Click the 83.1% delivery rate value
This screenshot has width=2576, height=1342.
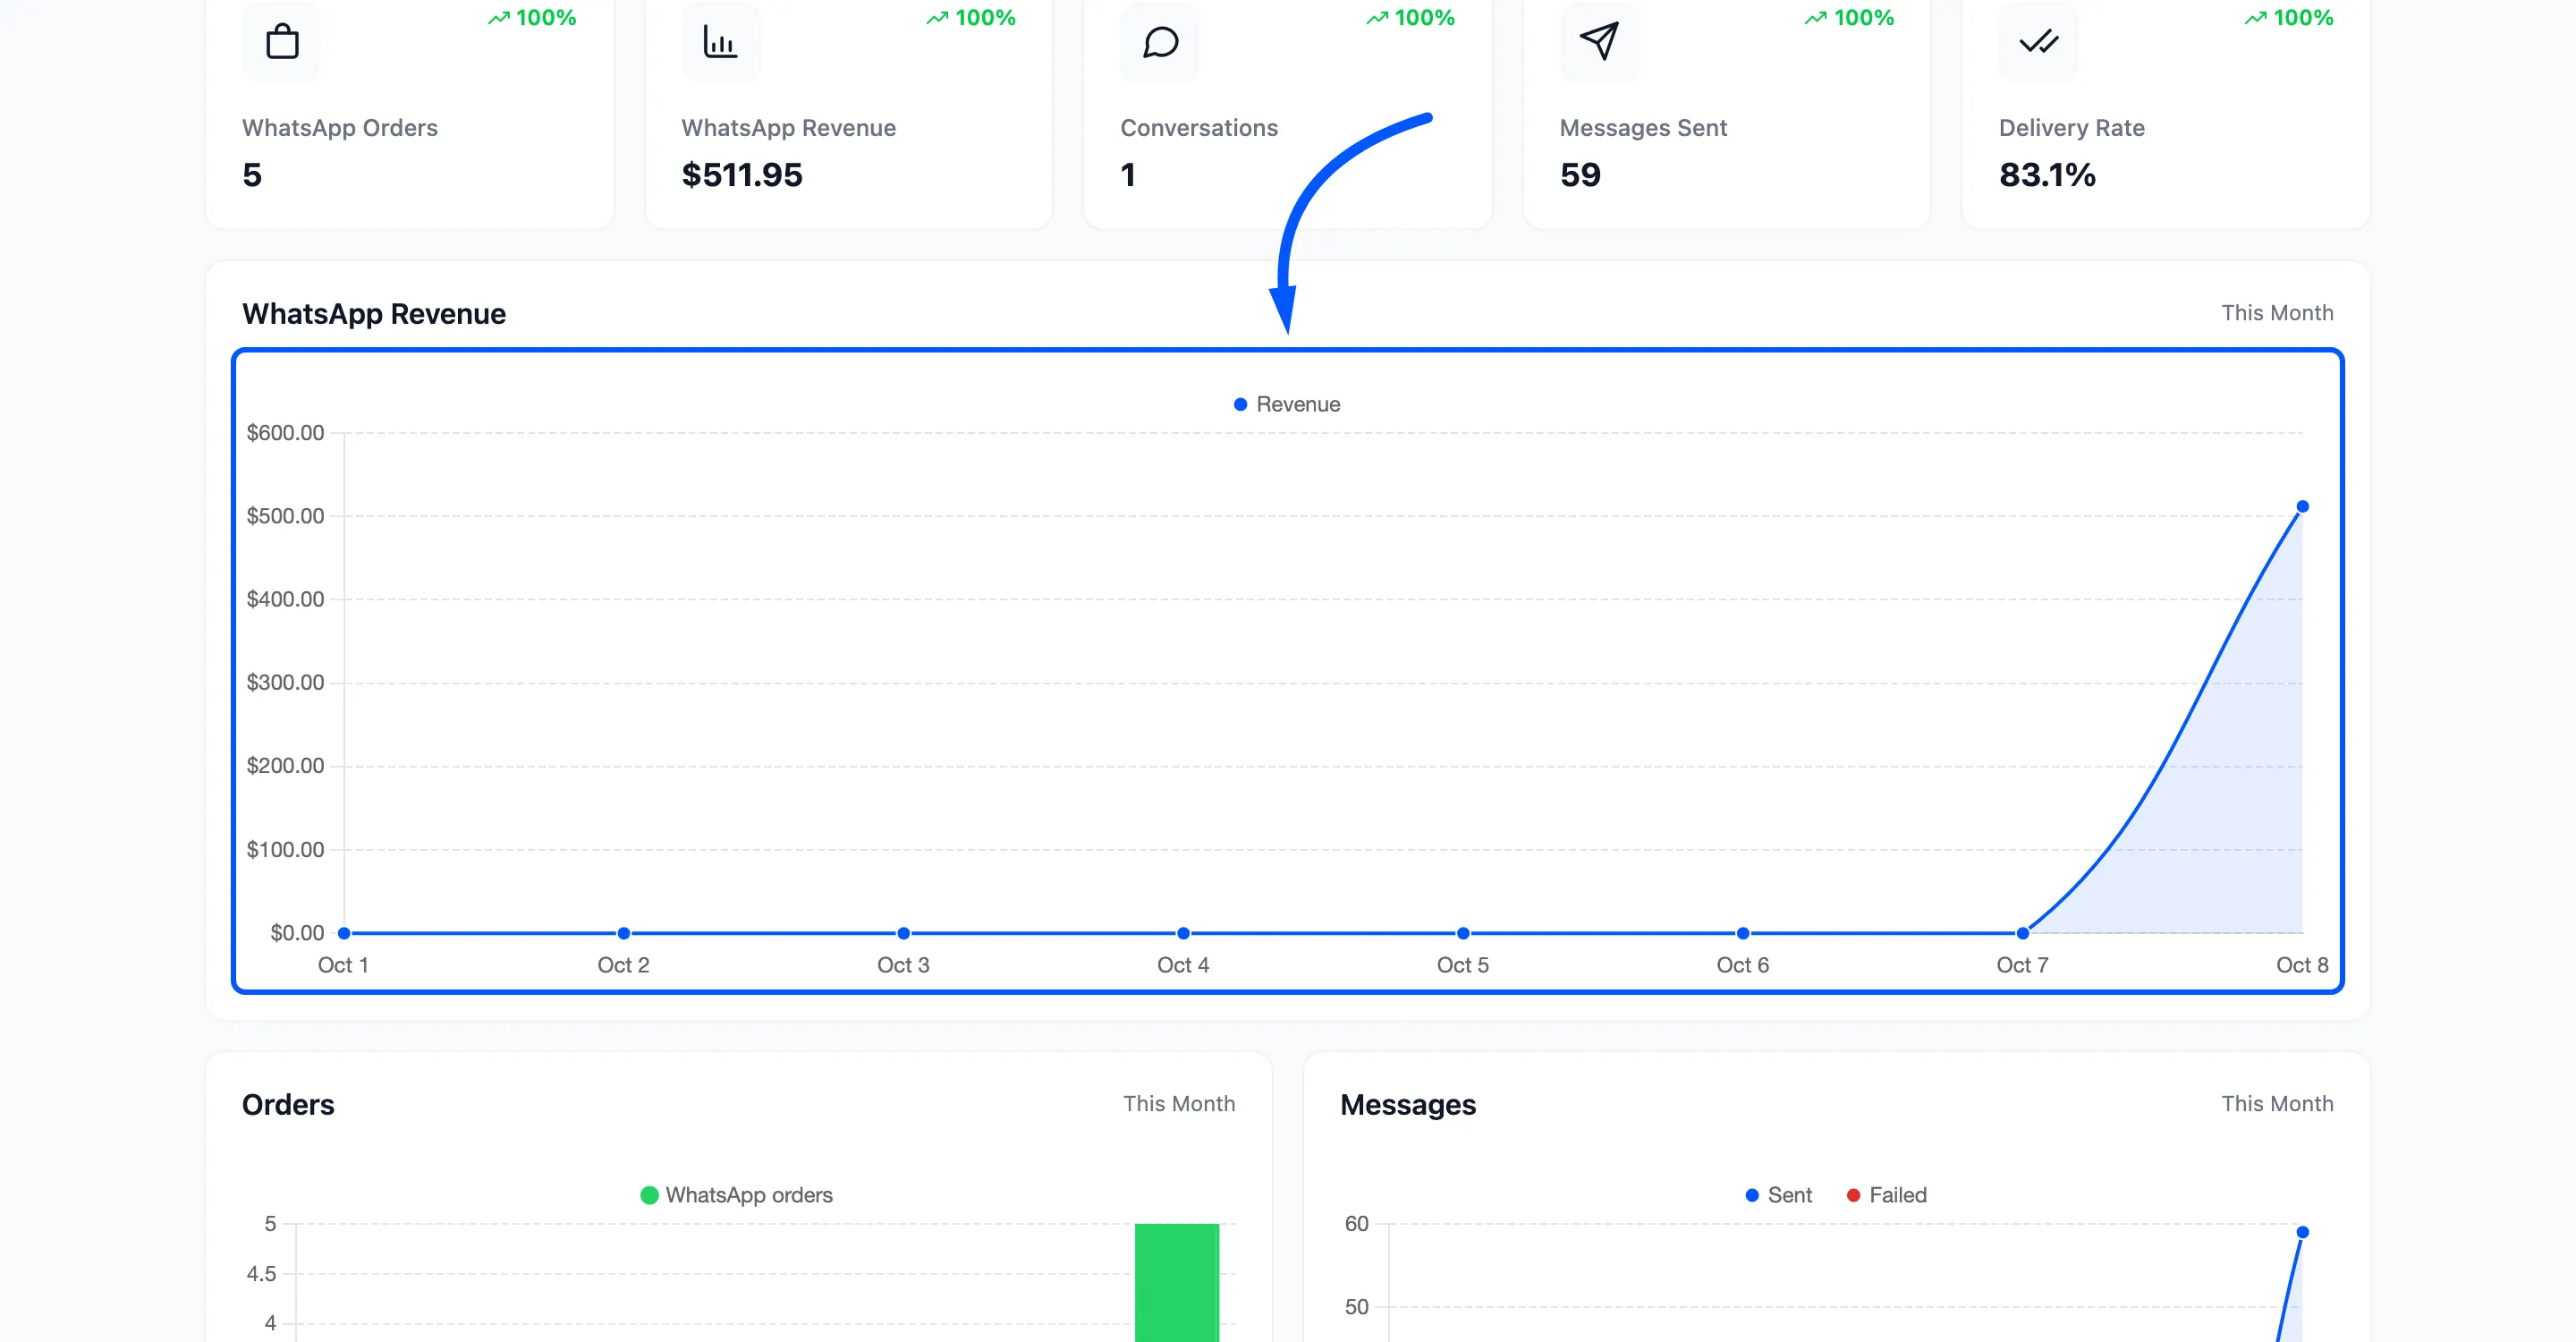pyautogui.click(x=2047, y=175)
